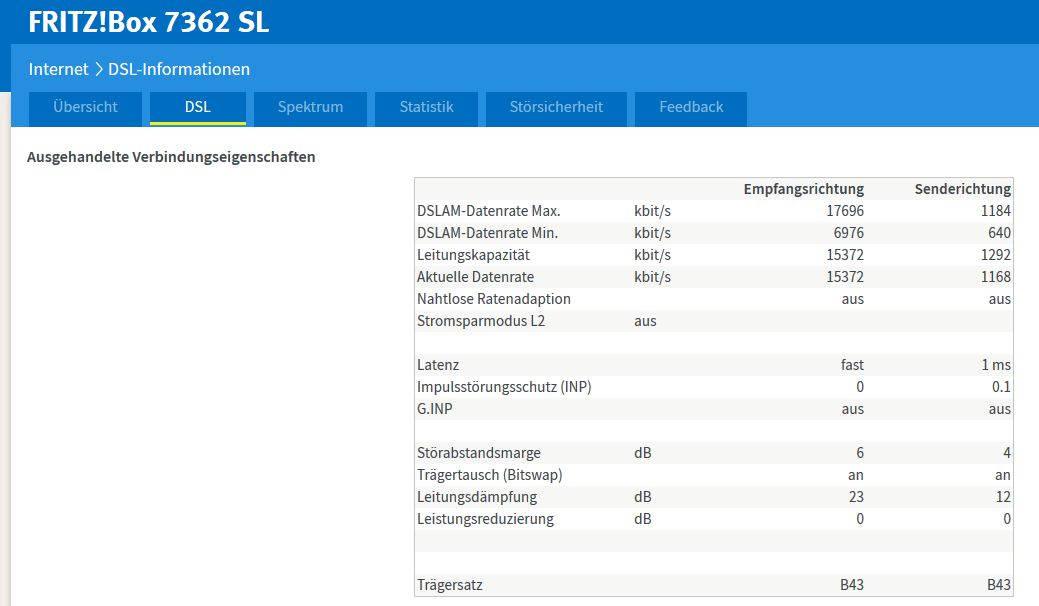
Task: Click the Leitungsdämpfung value 23
Action: tap(856, 497)
